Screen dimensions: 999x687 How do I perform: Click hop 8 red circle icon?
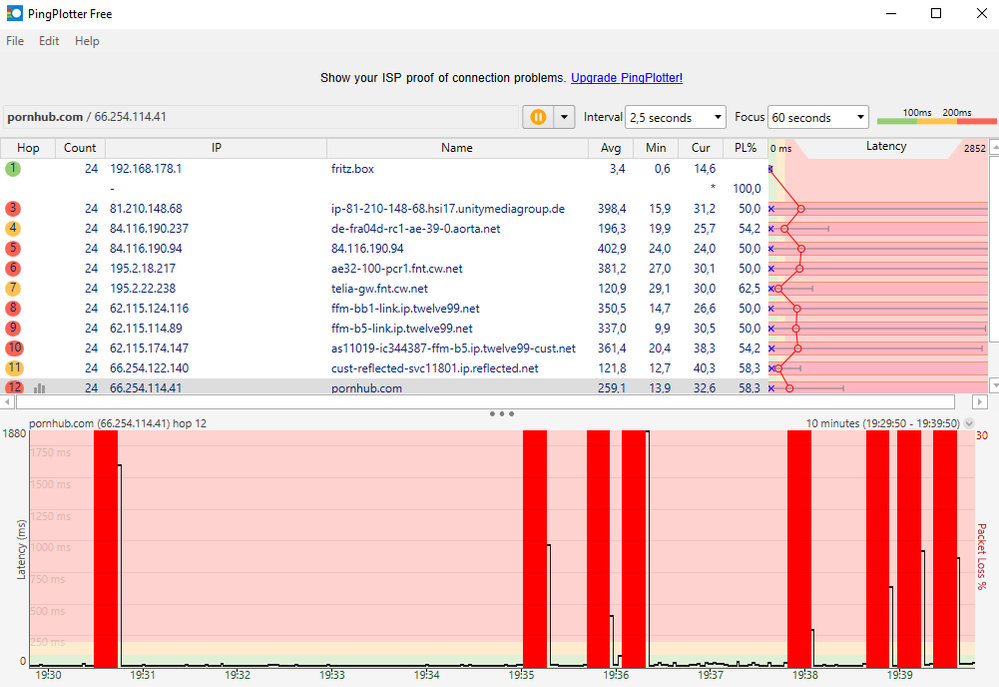[x=13, y=308]
